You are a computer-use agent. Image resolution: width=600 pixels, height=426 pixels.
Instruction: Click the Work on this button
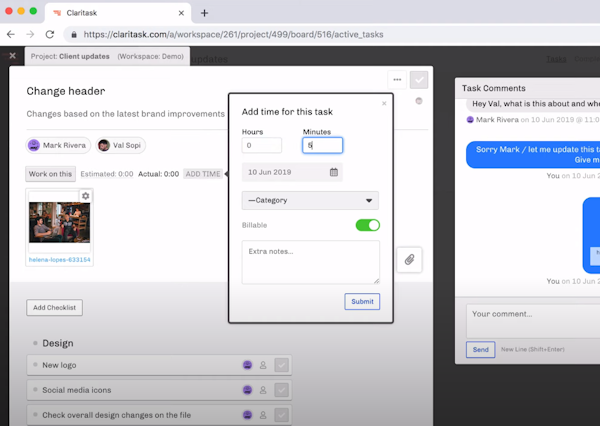click(x=51, y=174)
